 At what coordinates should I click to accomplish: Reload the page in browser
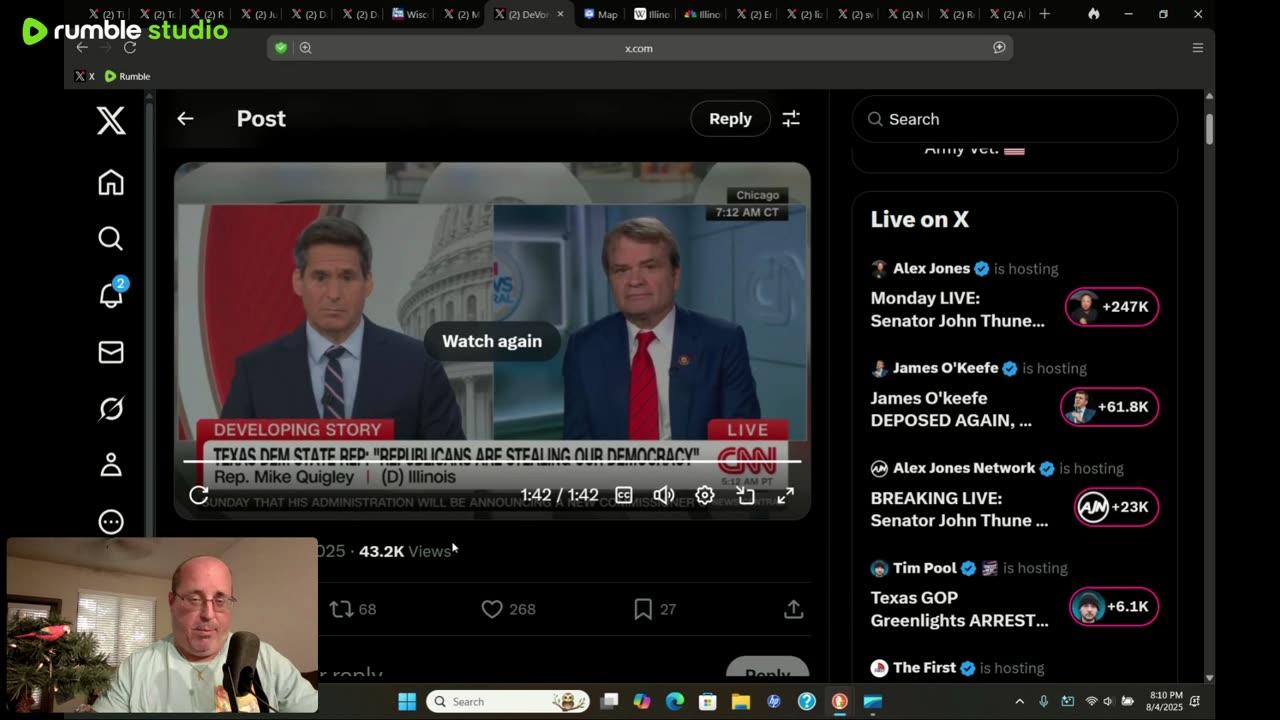coord(130,47)
